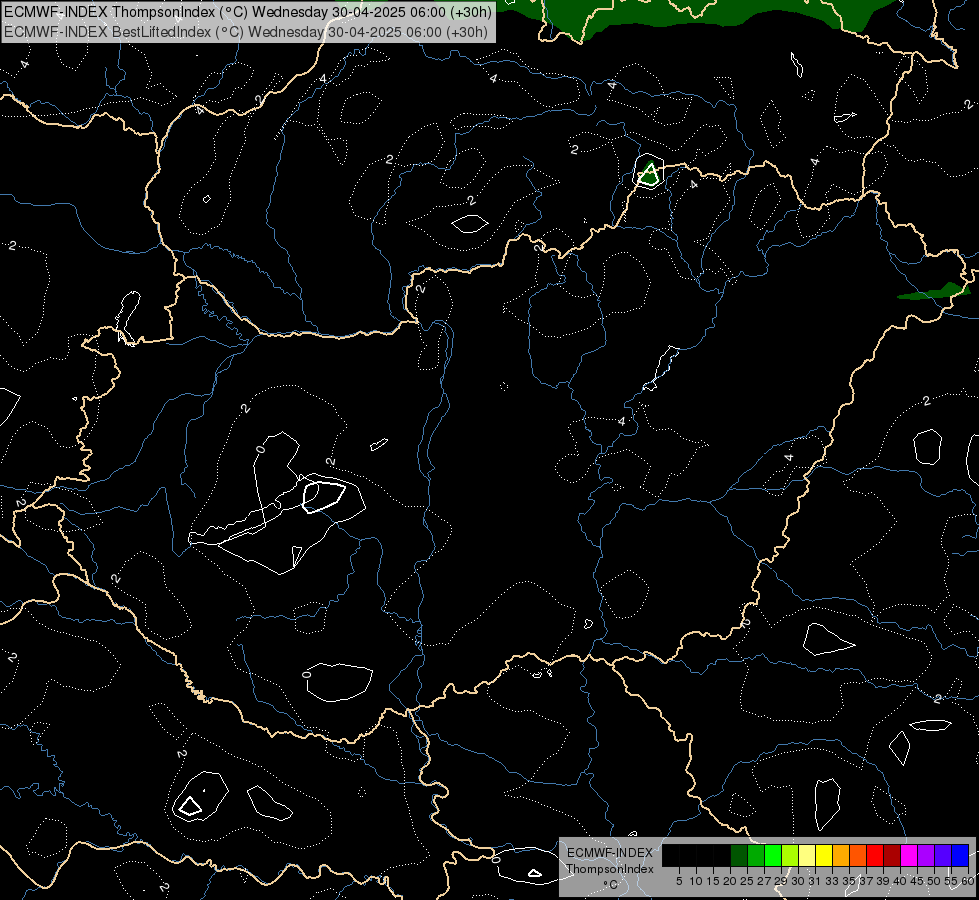Click the small dark green patch at east border
This screenshot has height=900, width=979.
click(933, 292)
